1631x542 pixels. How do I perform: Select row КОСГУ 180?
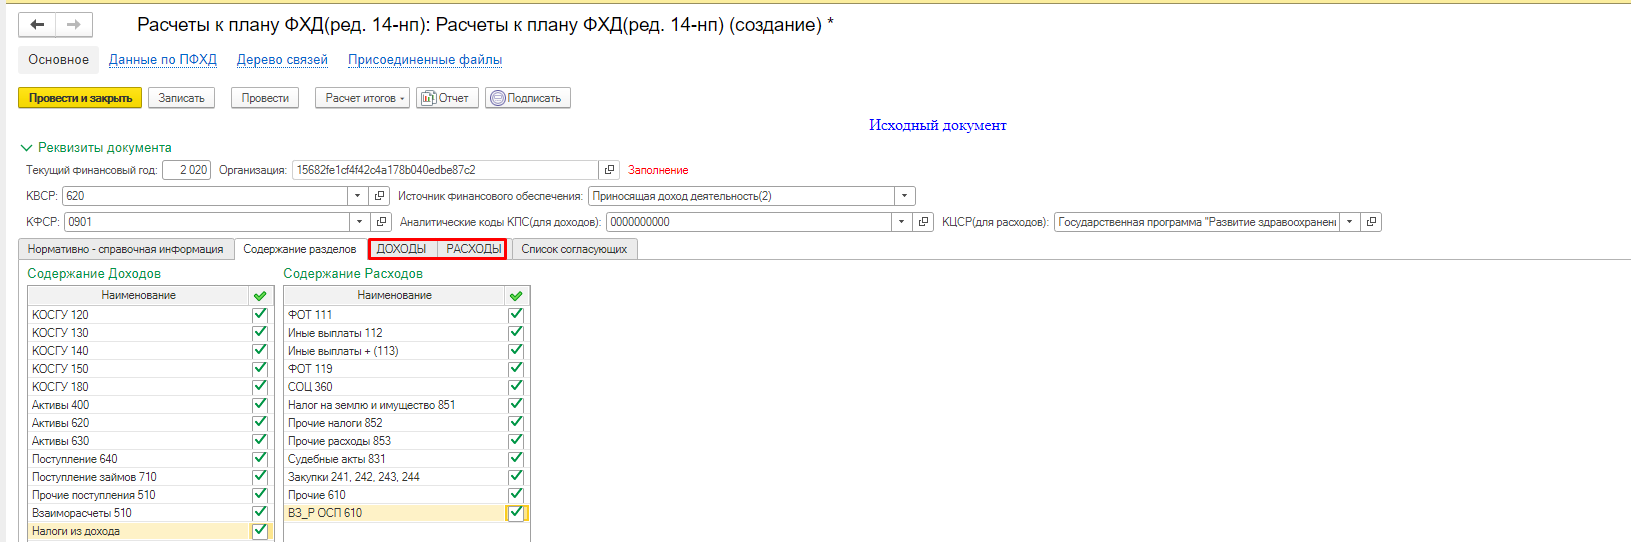pyautogui.click(x=150, y=386)
